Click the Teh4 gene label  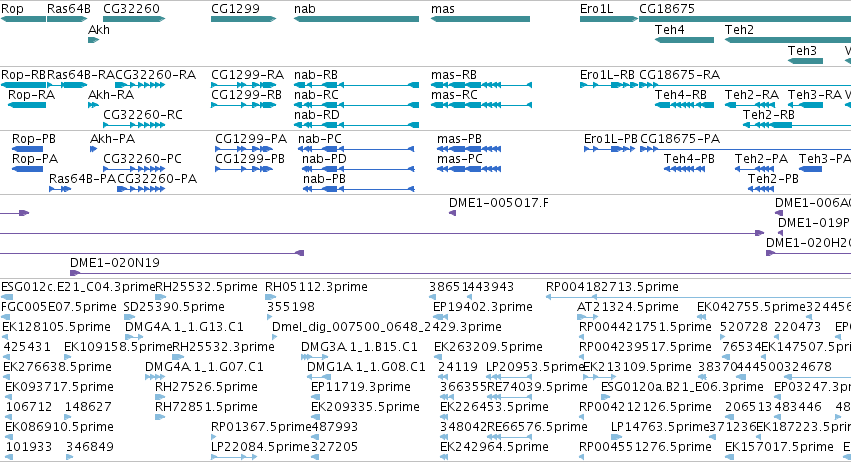[670, 30]
